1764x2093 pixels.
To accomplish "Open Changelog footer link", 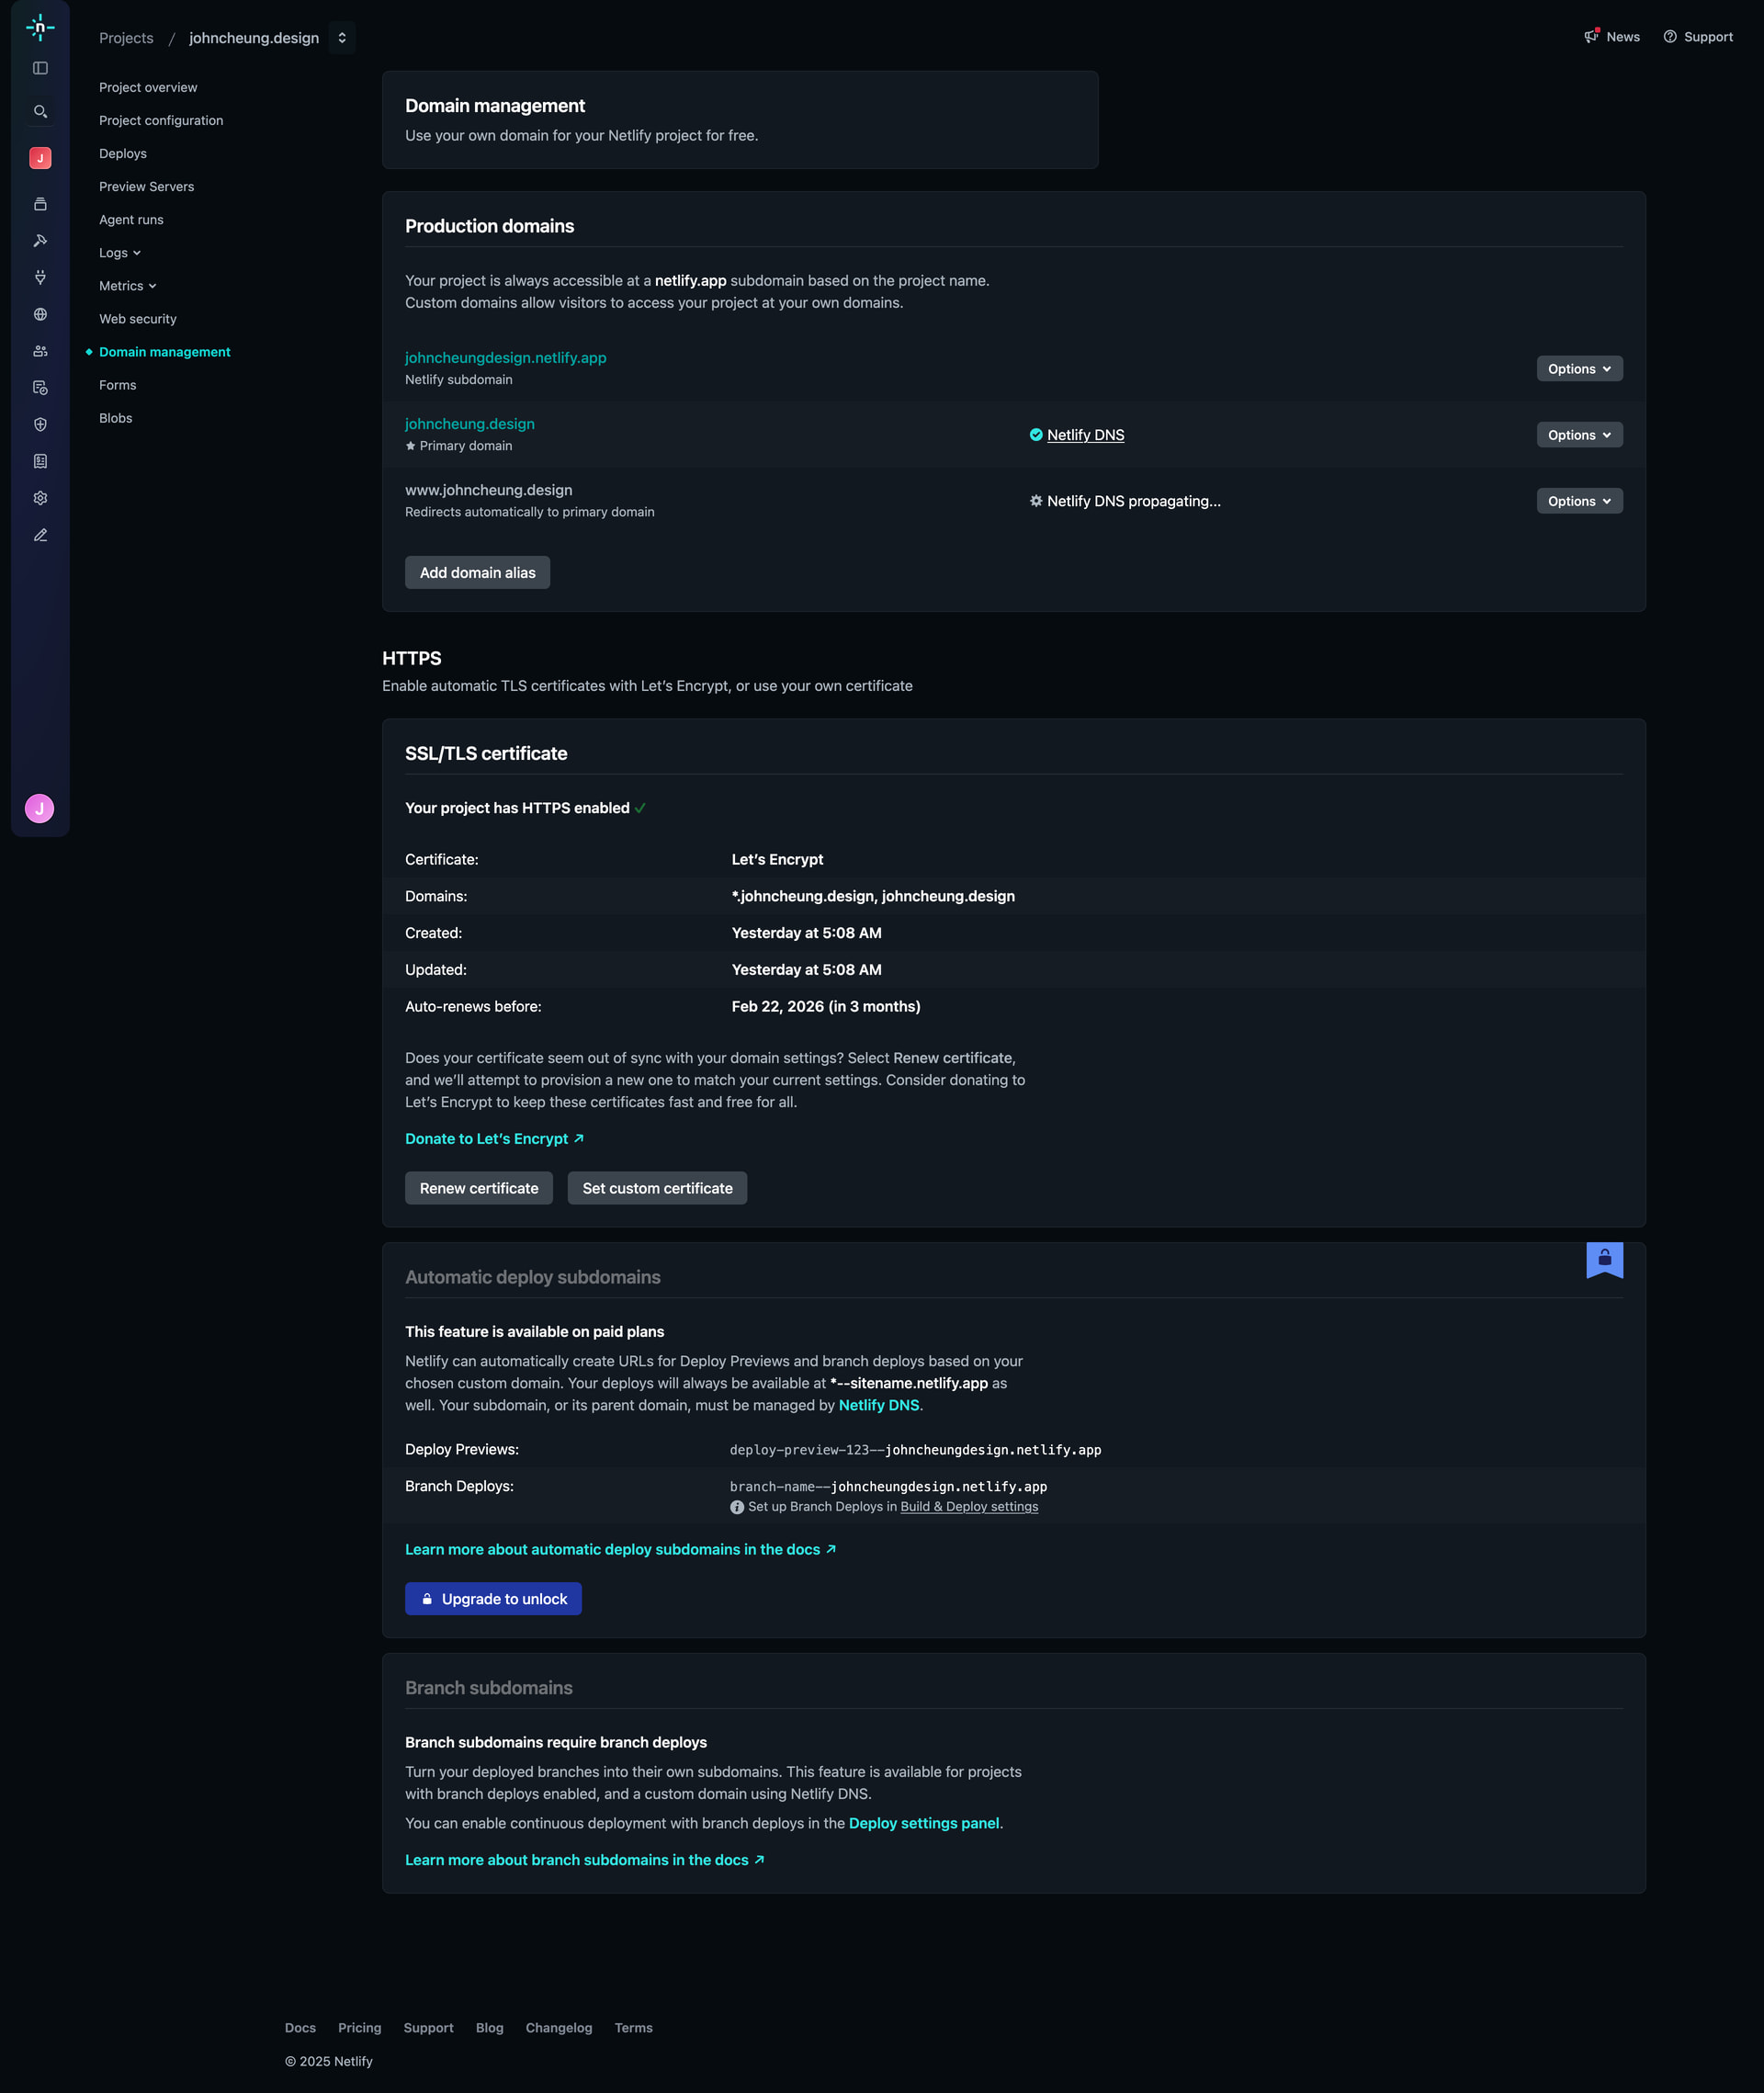I will 559,2028.
